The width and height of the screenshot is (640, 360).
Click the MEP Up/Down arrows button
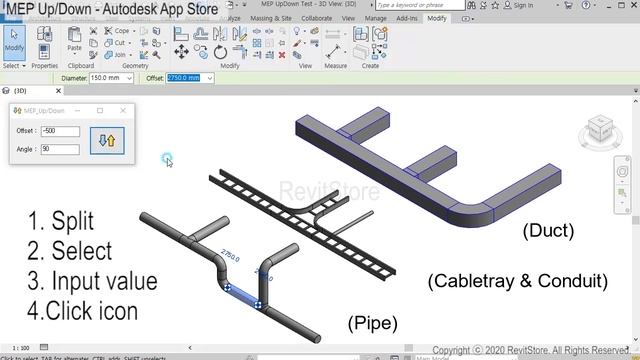107,140
